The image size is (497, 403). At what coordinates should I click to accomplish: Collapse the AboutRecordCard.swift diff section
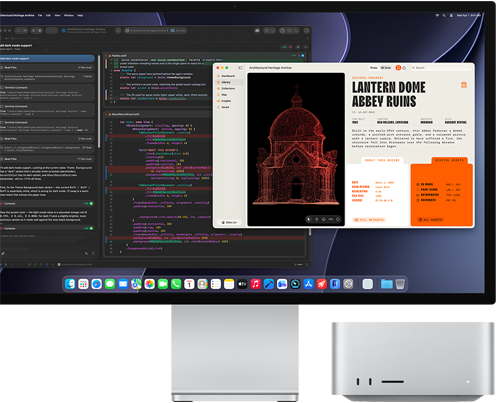pos(106,114)
